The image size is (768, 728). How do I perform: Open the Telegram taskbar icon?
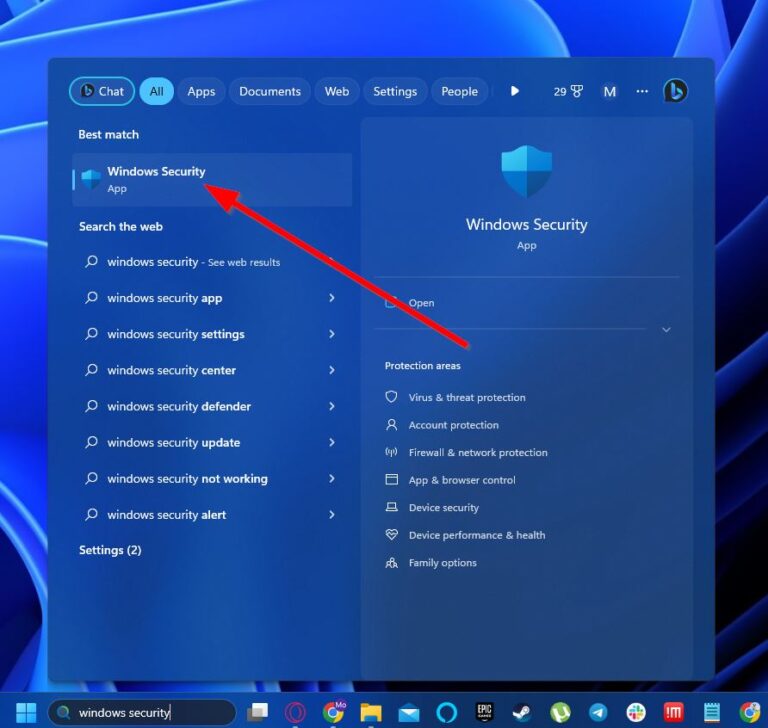click(x=598, y=712)
